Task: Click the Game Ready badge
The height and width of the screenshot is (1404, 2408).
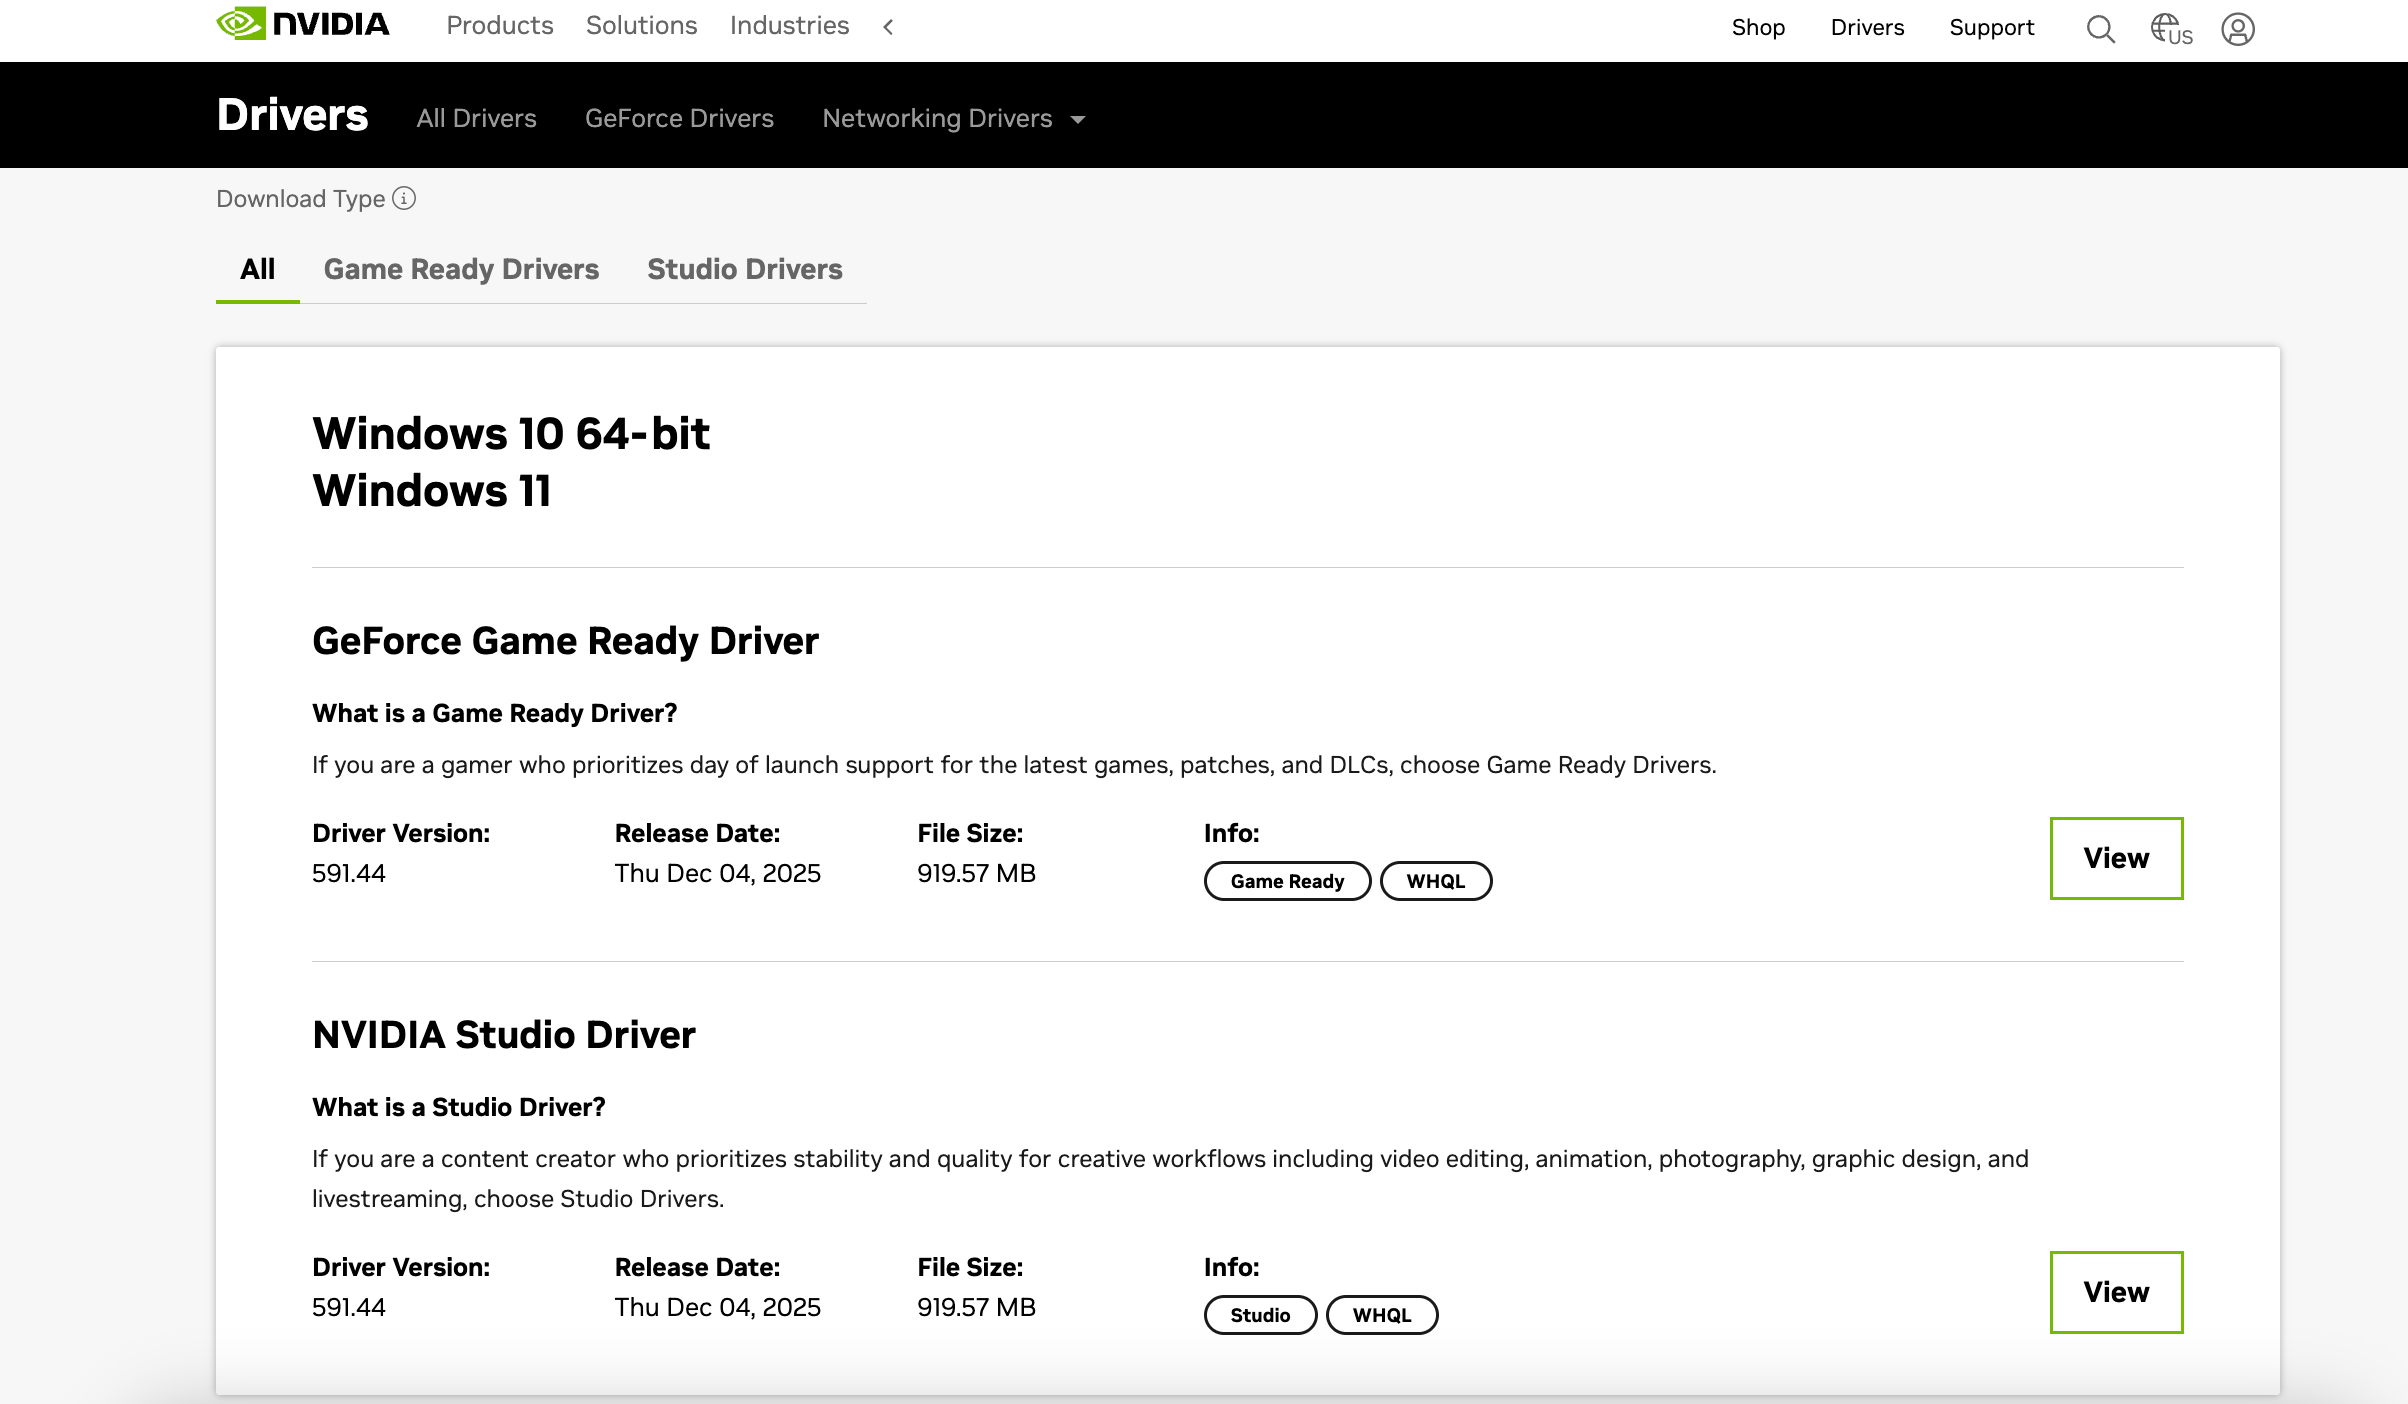Action: (1287, 881)
